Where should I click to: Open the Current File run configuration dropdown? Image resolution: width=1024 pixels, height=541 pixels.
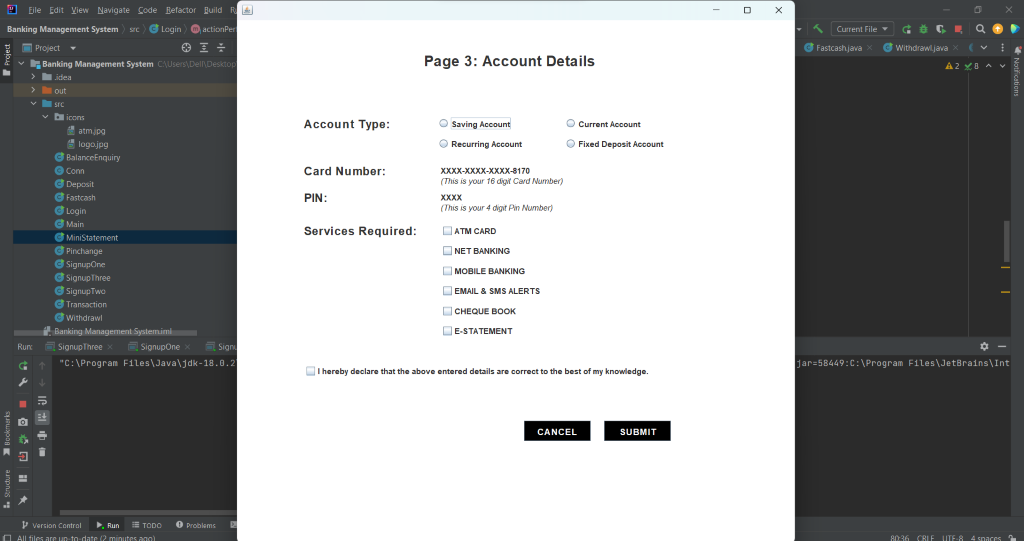(862, 29)
